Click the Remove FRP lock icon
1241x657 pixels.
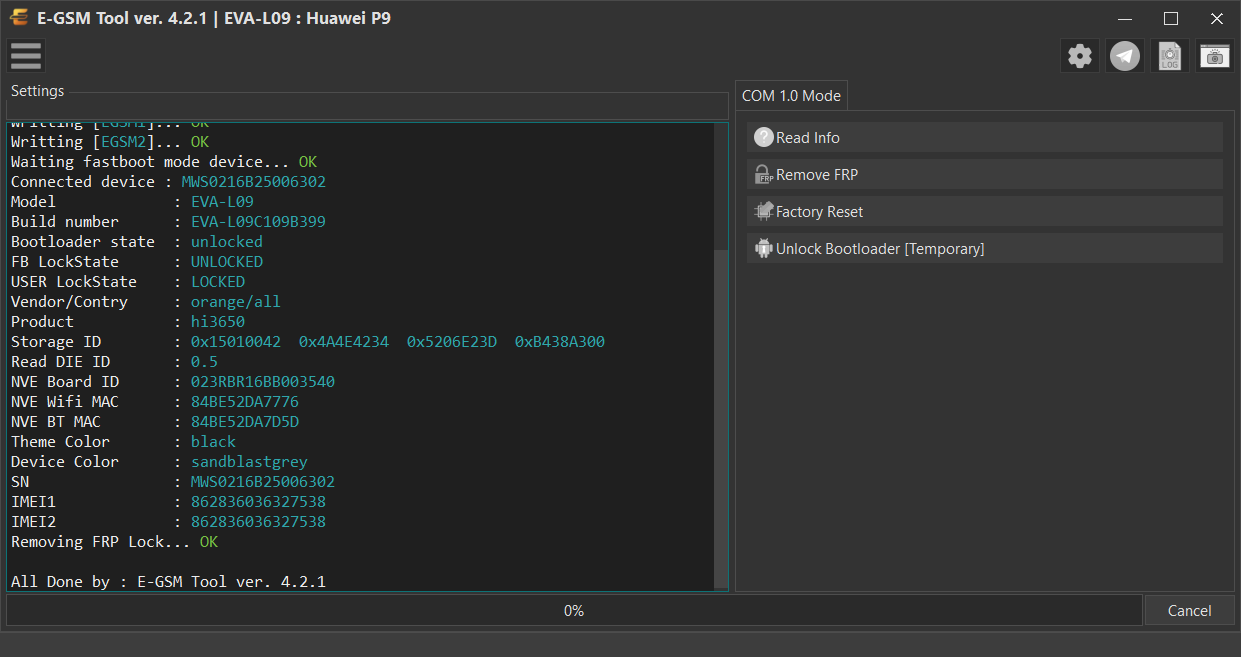764,174
